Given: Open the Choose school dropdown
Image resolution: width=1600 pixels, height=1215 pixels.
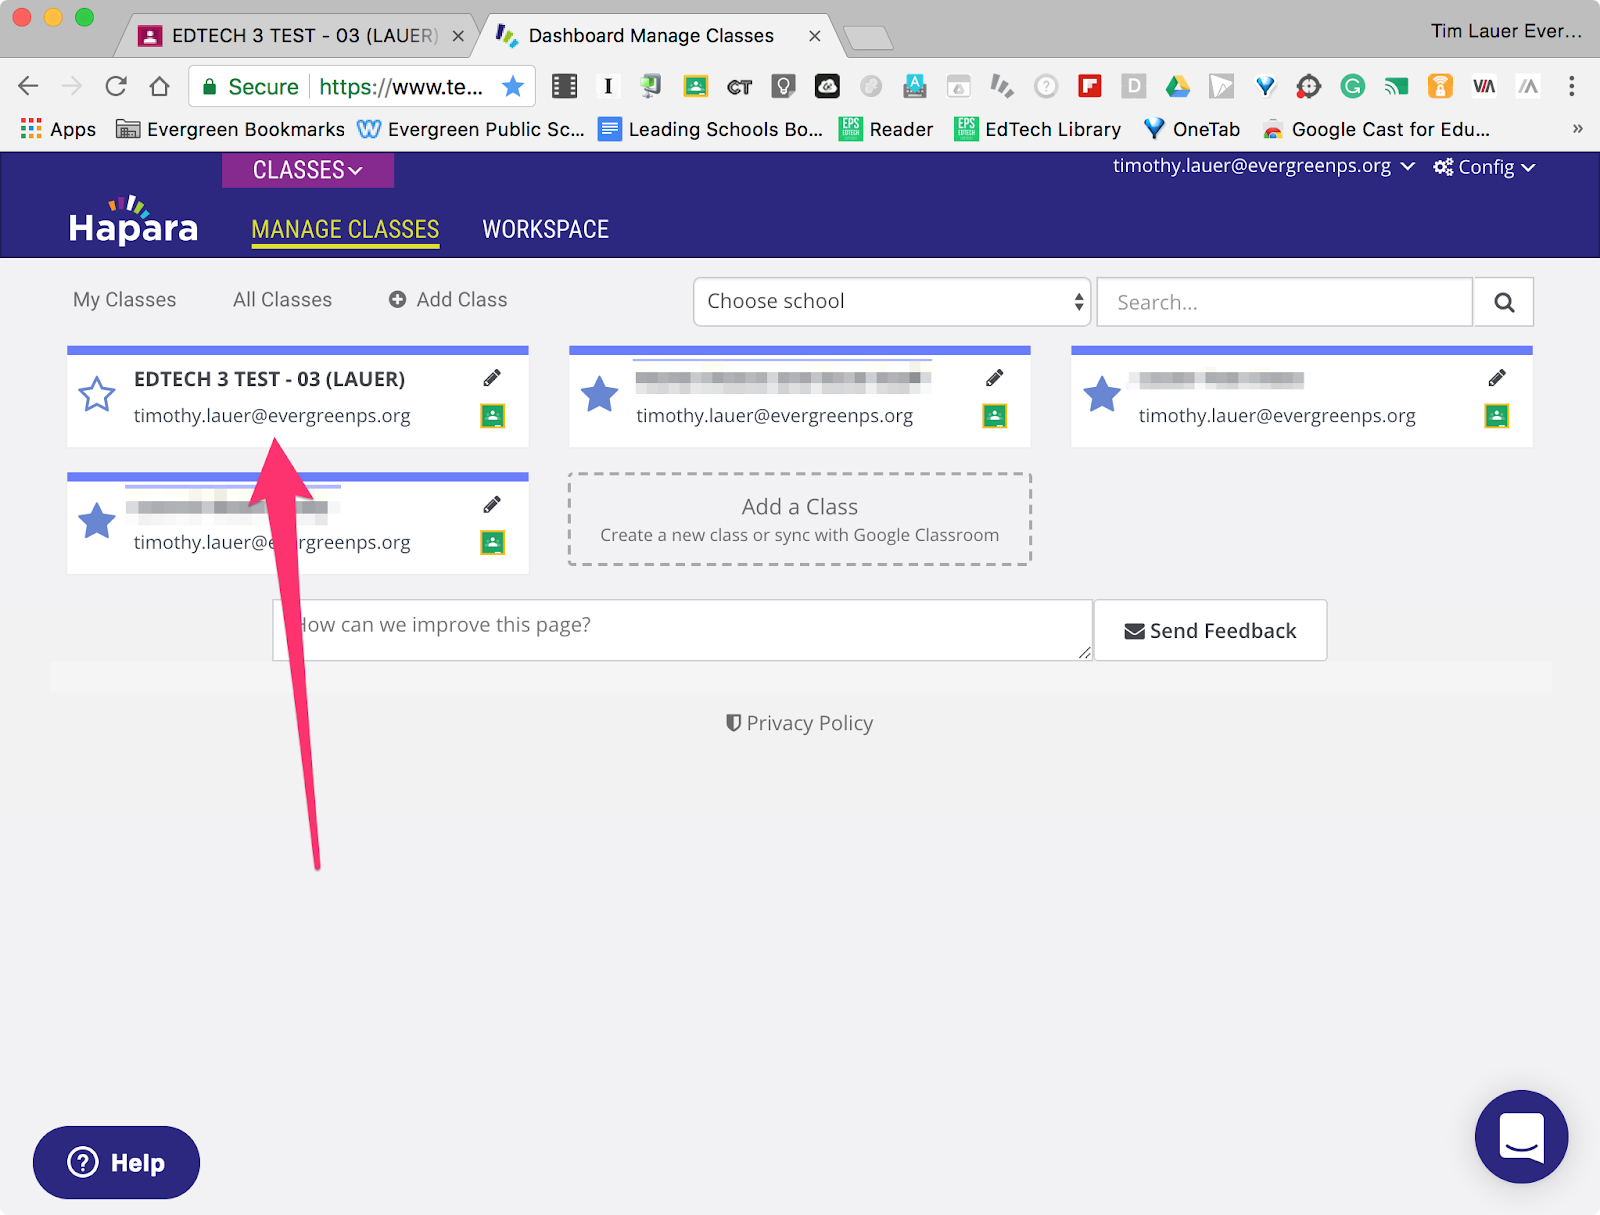Looking at the screenshot, I should click(892, 301).
